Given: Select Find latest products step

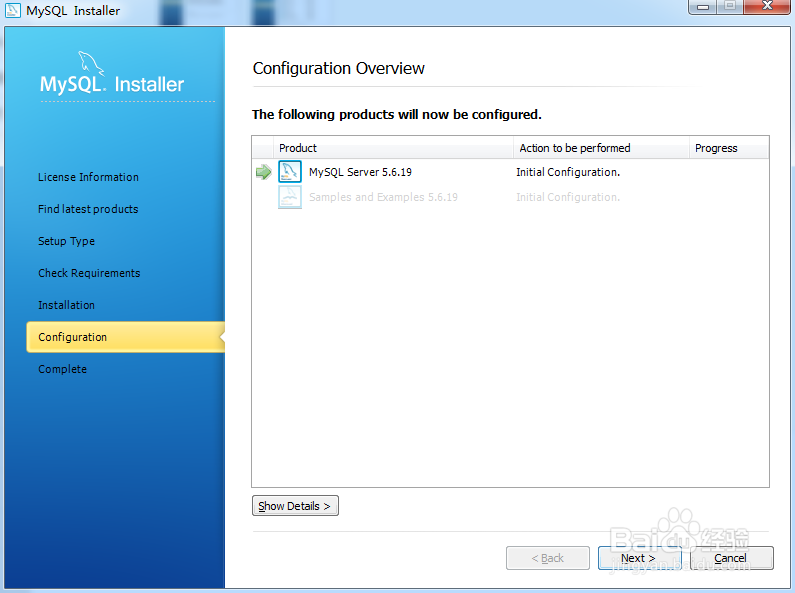Looking at the screenshot, I should (x=88, y=209).
